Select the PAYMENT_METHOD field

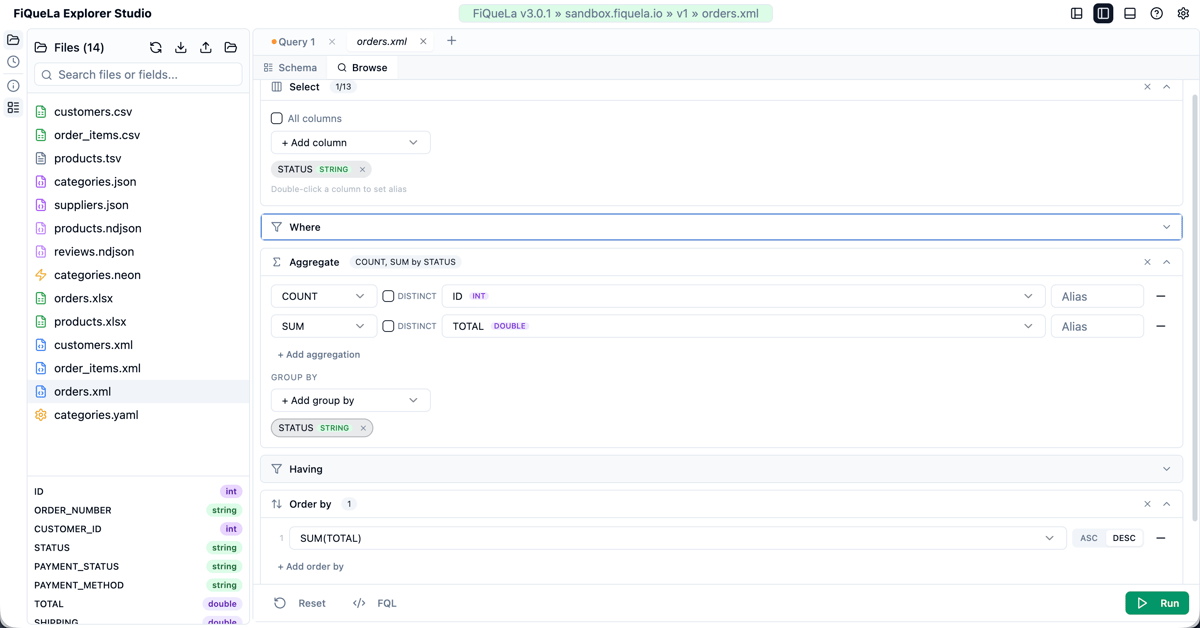138,585
